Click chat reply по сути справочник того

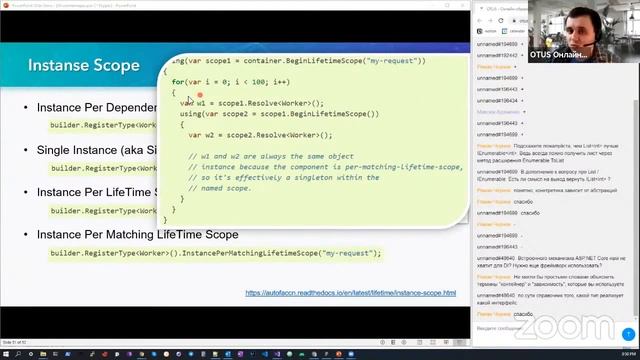pyautogui.click(x=551, y=299)
